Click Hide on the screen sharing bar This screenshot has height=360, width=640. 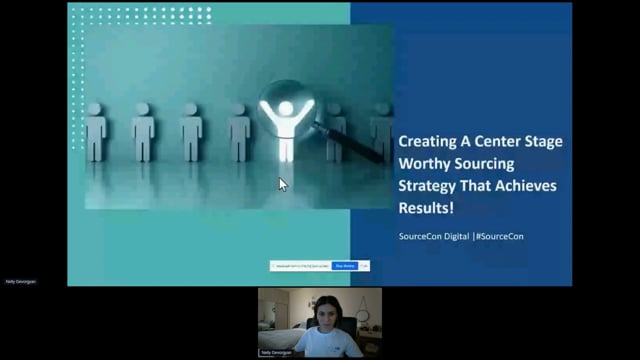point(364,266)
